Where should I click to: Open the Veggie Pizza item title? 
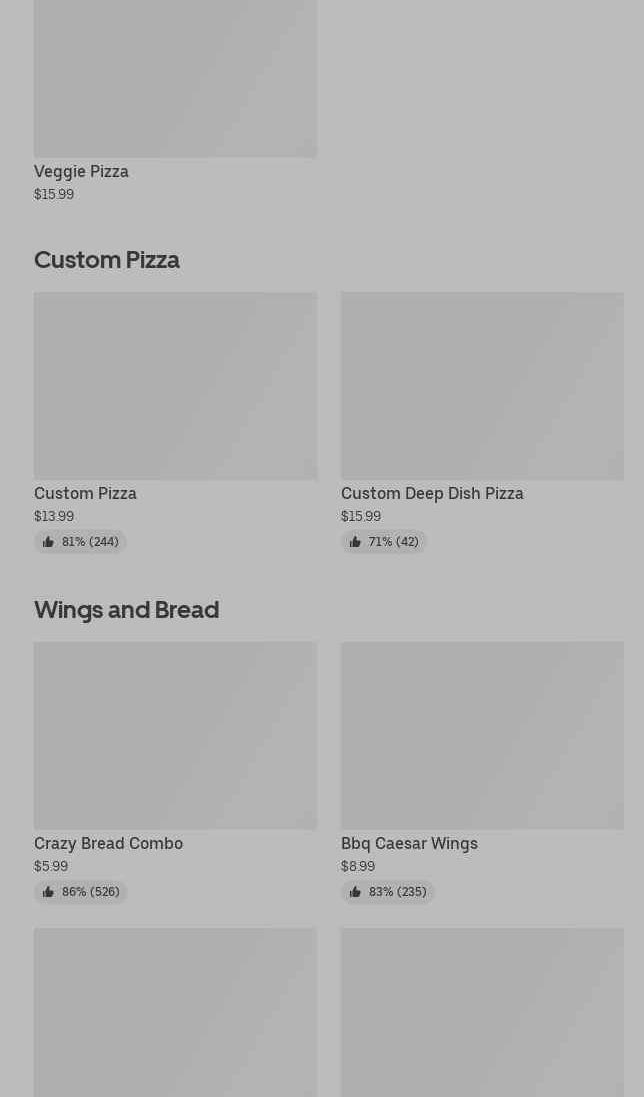point(81,171)
